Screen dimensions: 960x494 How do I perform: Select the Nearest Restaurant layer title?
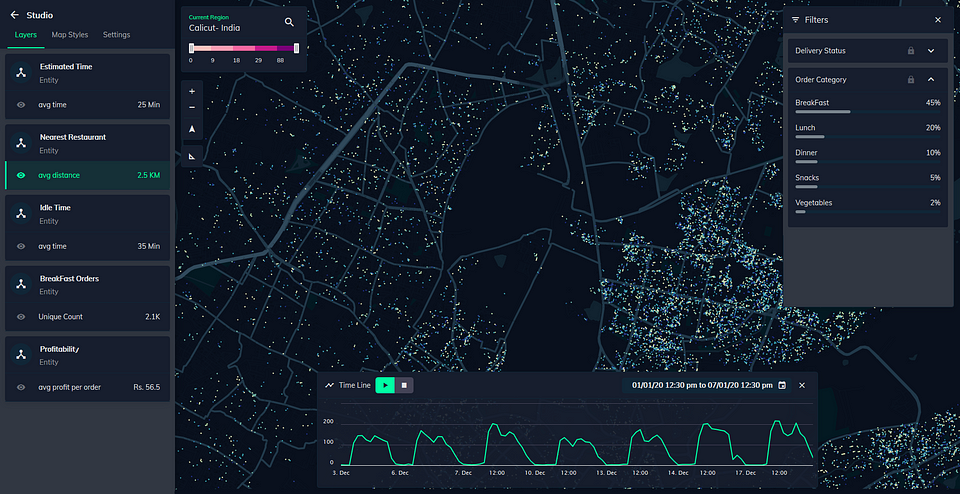(73, 137)
